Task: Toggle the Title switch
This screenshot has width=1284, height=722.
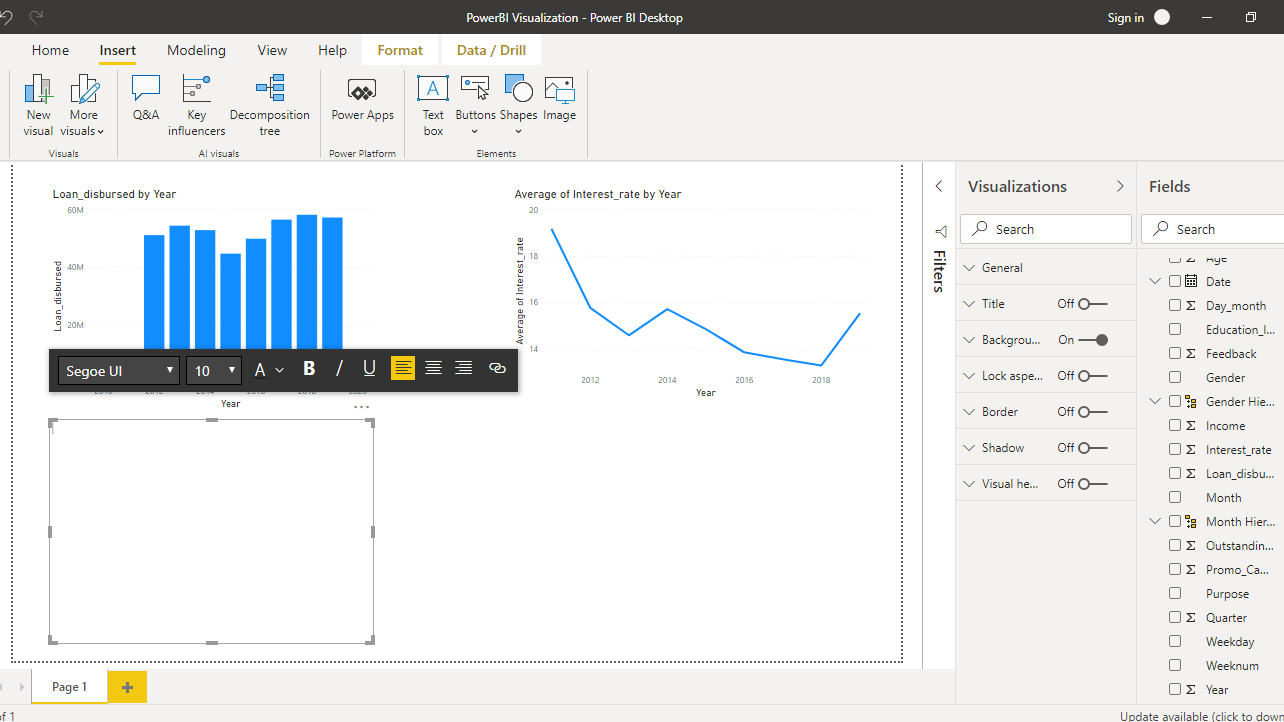Action: (x=1092, y=304)
